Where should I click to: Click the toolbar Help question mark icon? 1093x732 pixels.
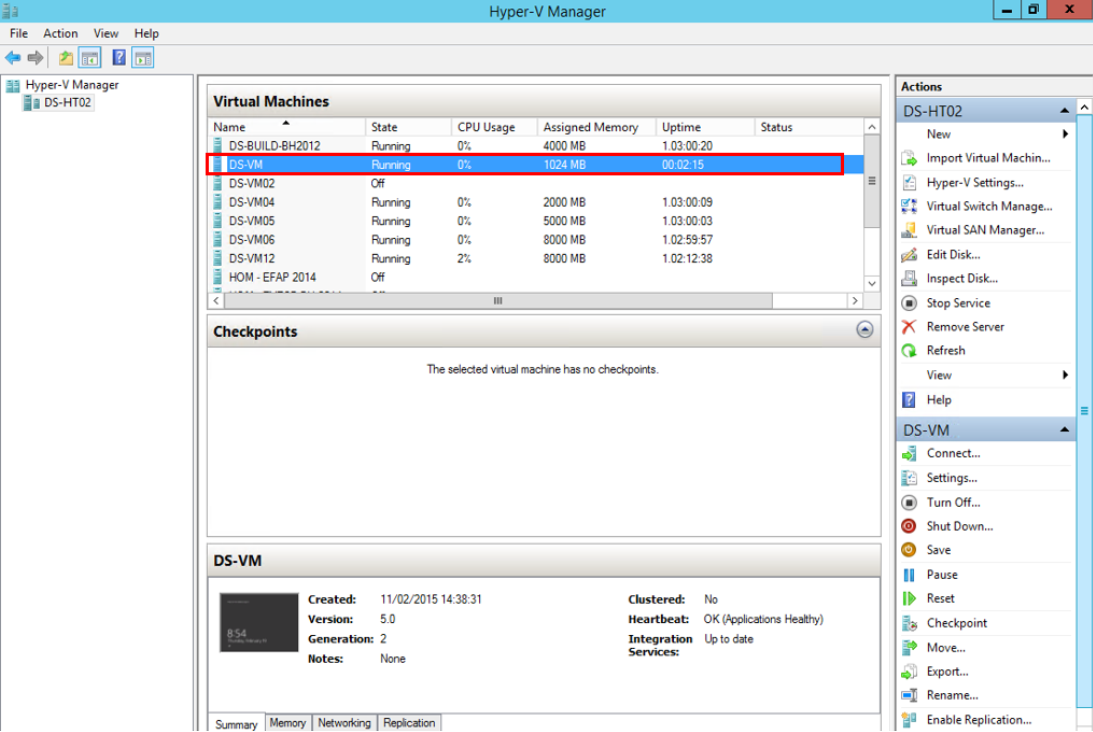[x=119, y=57]
